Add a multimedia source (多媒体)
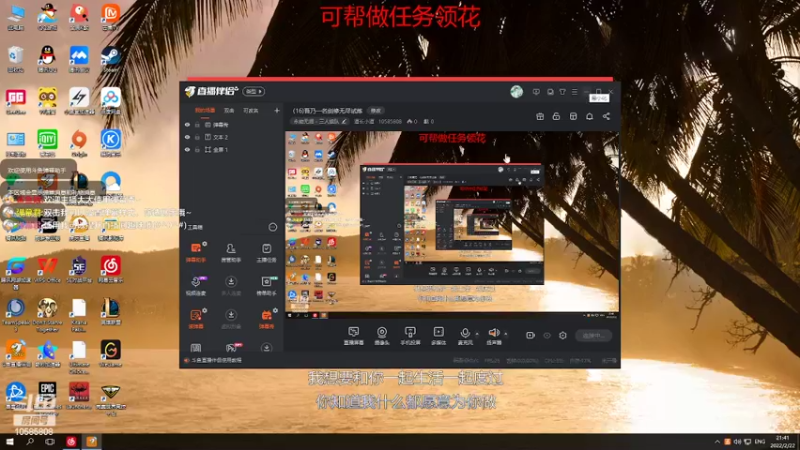This screenshot has height=450, width=800. [x=438, y=336]
